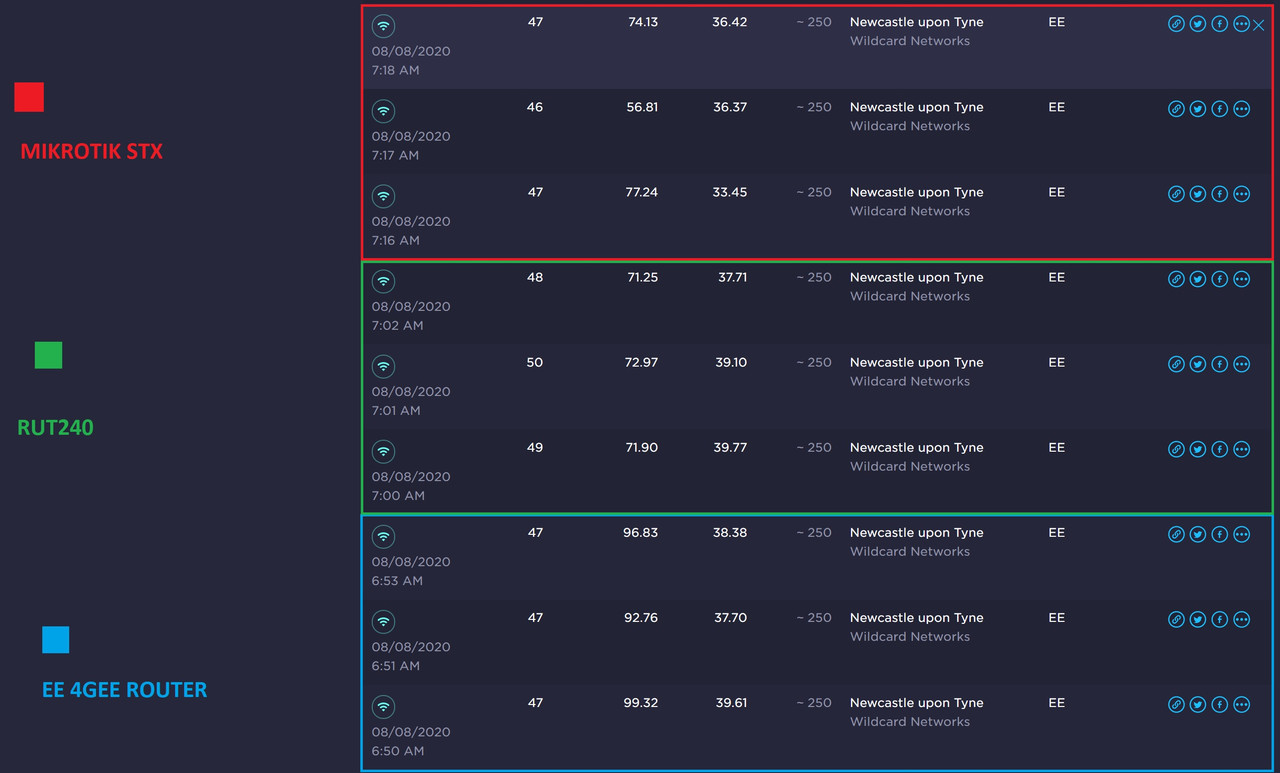Viewport: 1280px width, 773px height.
Task: Select the 39.10 upload speed value
Action: coord(731,363)
